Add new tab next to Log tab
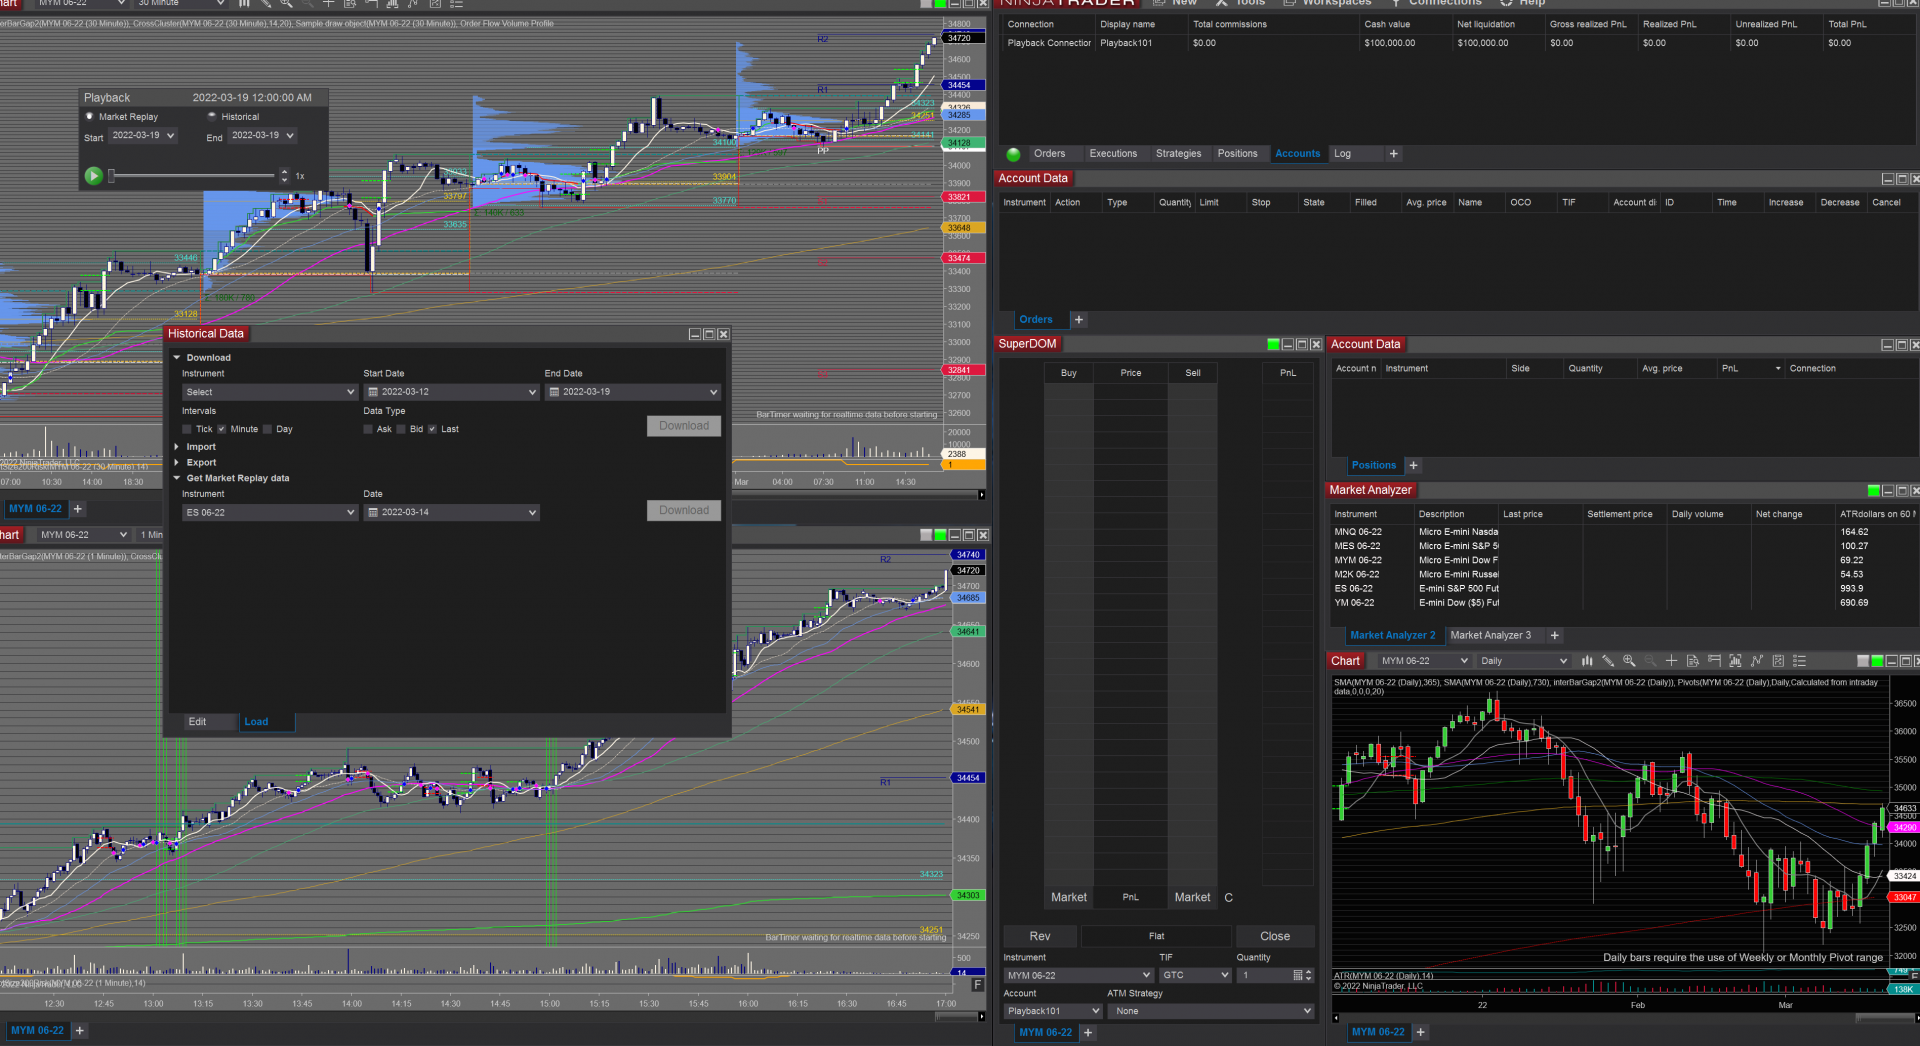1920x1046 pixels. click(1393, 154)
